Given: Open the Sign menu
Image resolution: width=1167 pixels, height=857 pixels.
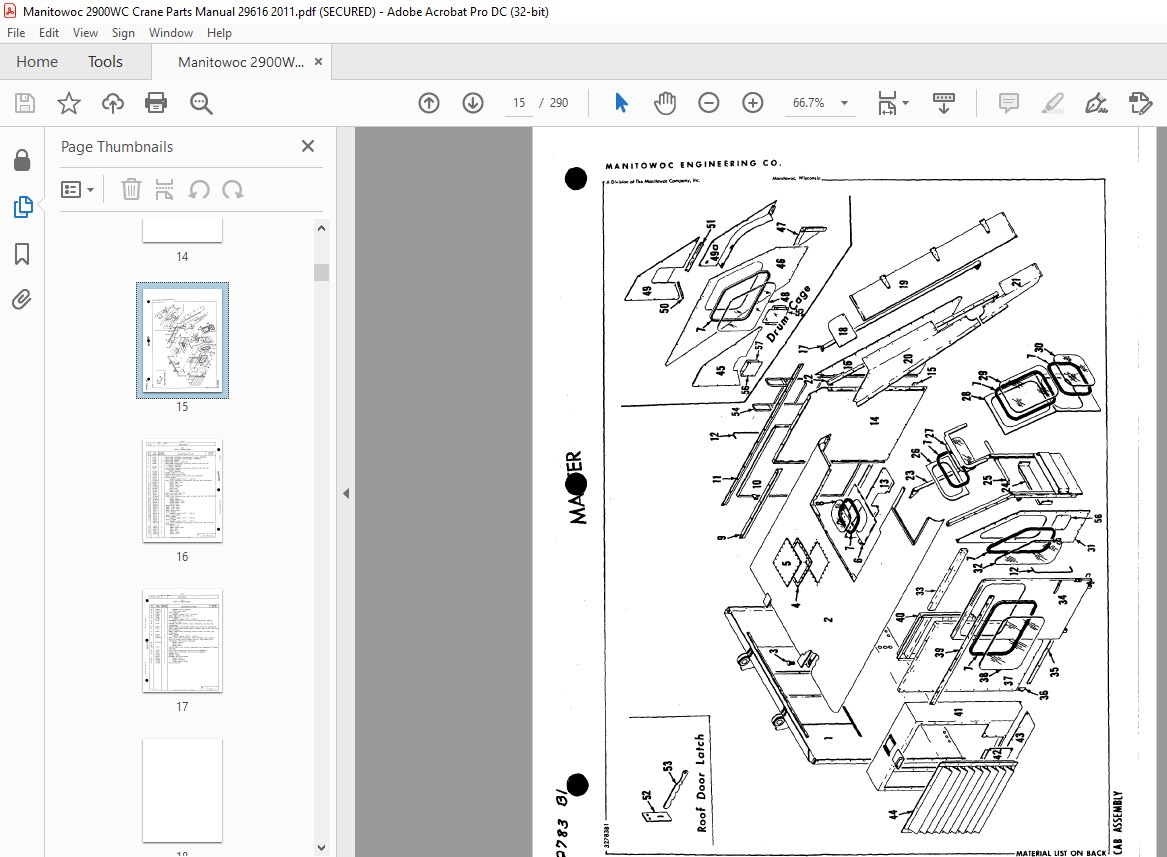Looking at the screenshot, I should coord(123,33).
